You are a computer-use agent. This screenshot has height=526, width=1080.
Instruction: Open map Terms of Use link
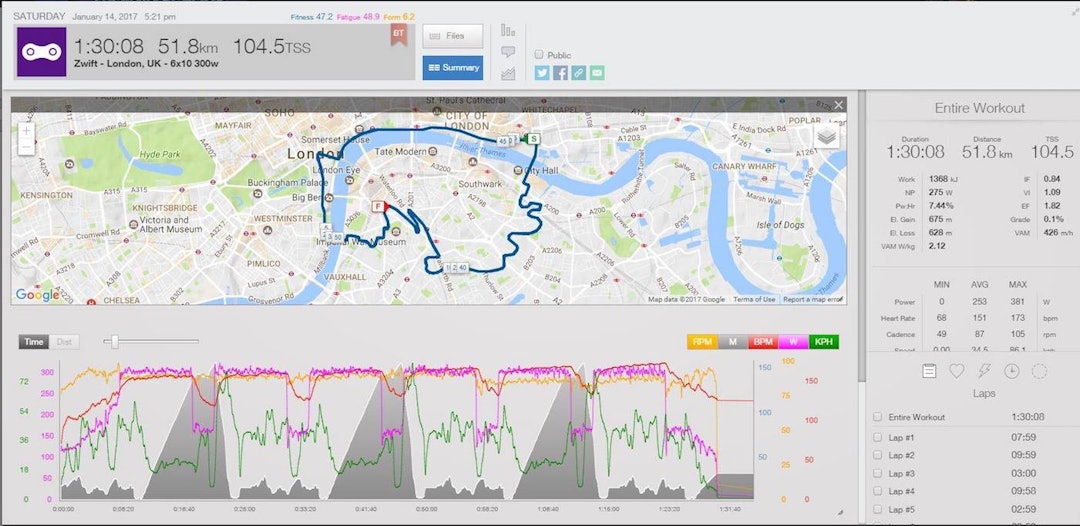pyautogui.click(x=754, y=299)
